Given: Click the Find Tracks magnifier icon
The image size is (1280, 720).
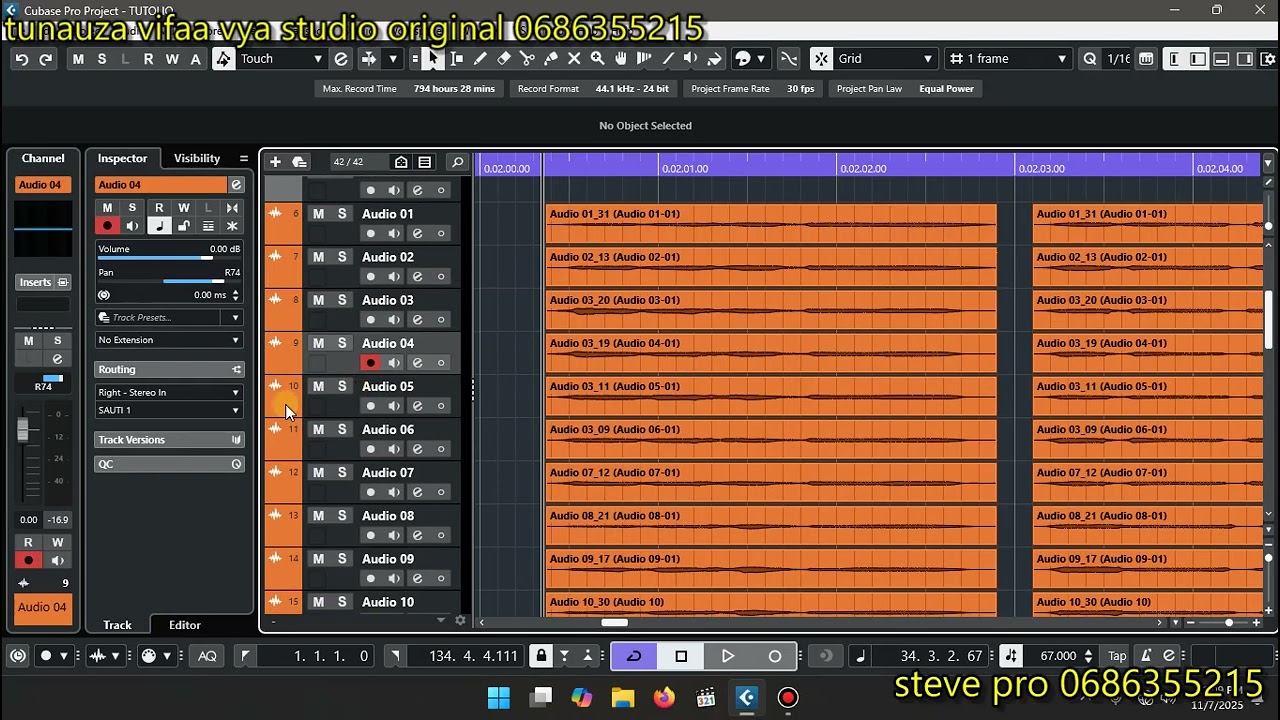Looking at the screenshot, I should point(457,162).
